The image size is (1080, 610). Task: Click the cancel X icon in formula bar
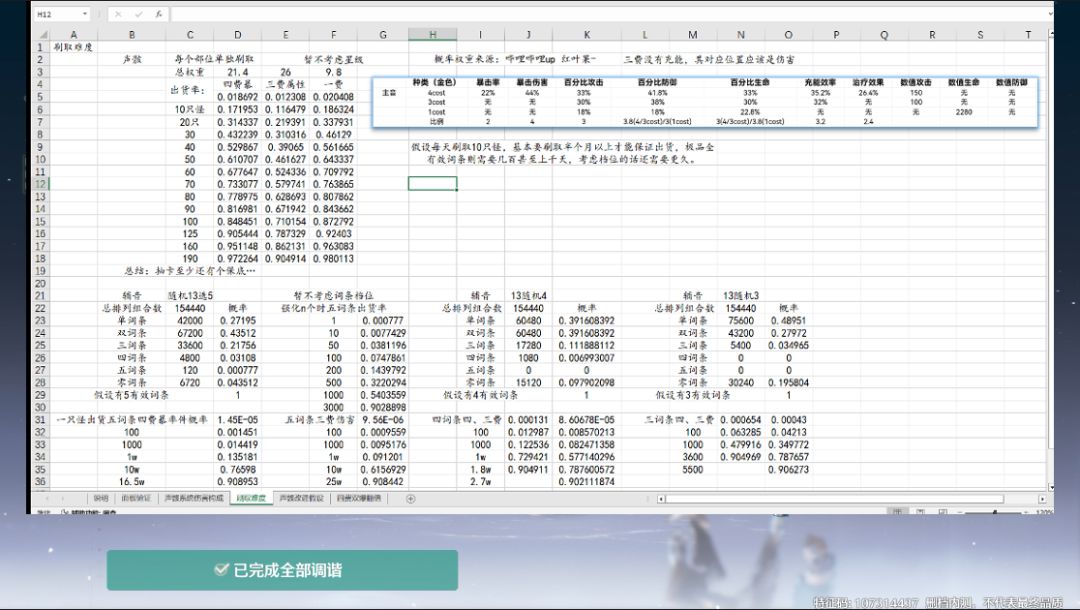pos(118,14)
